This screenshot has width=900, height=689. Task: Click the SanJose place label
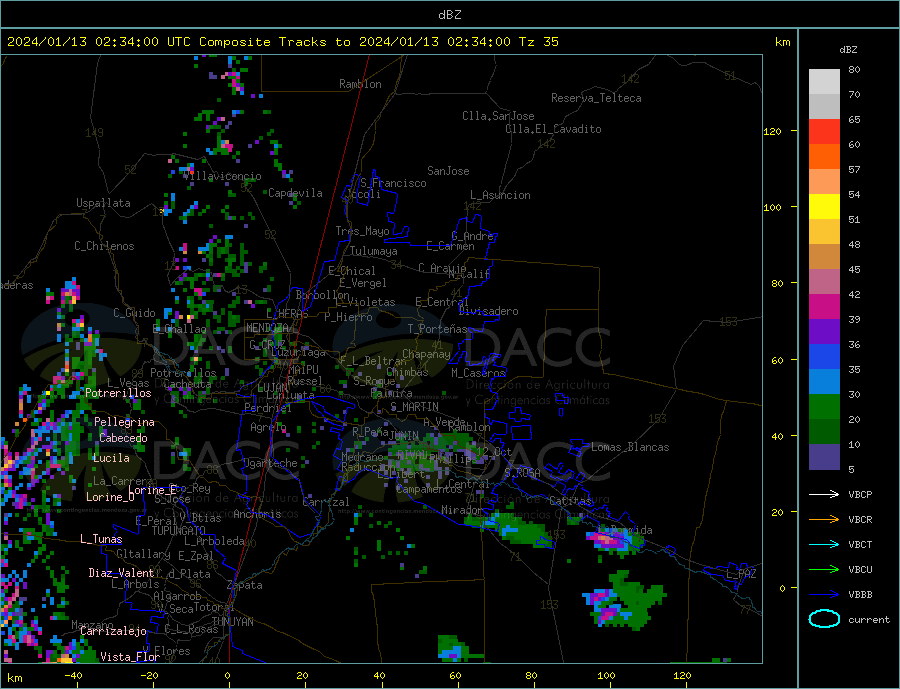point(448,171)
